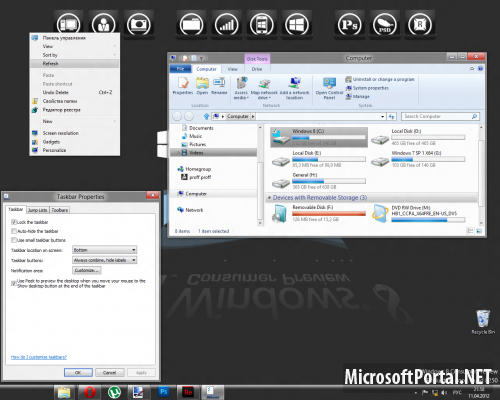The image size is (500, 400).
Task: Switch to the Drive ribbon tab
Action: (257, 69)
